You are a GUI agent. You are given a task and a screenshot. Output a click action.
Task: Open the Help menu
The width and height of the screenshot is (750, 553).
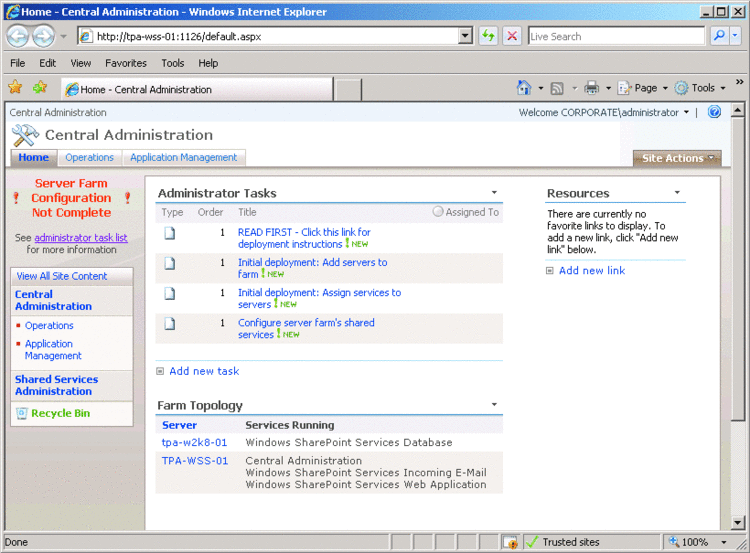click(208, 63)
